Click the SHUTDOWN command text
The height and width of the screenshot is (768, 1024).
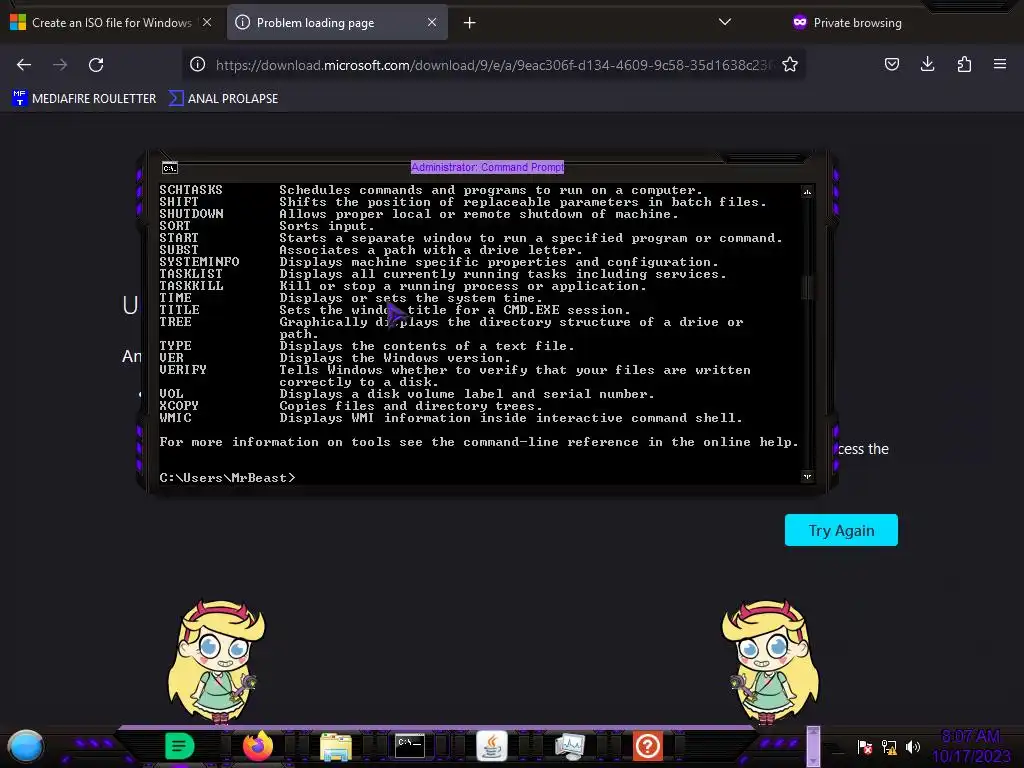(x=191, y=214)
